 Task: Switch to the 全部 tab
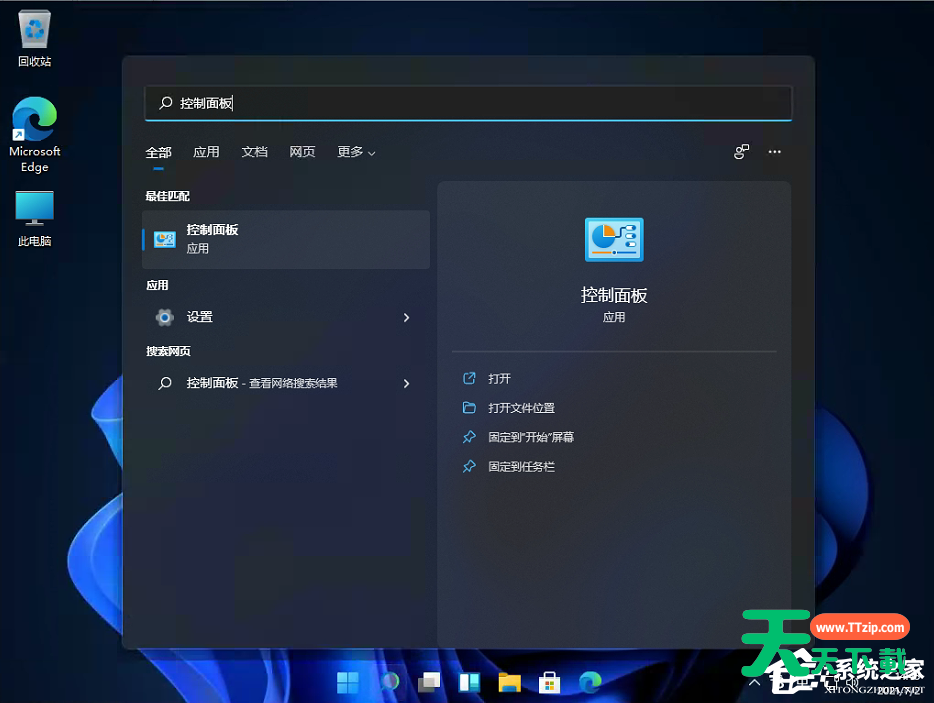point(158,153)
